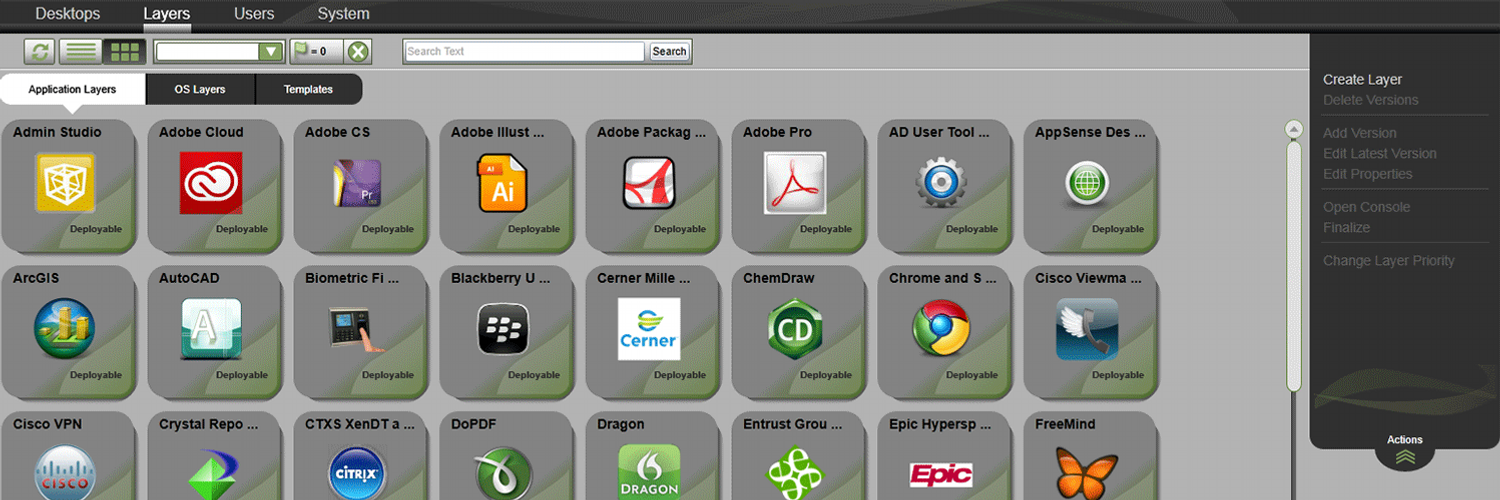Image resolution: width=1500 pixels, height=500 pixels.
Task: Select the Dragon layer icon
Action: coord(649,473)
